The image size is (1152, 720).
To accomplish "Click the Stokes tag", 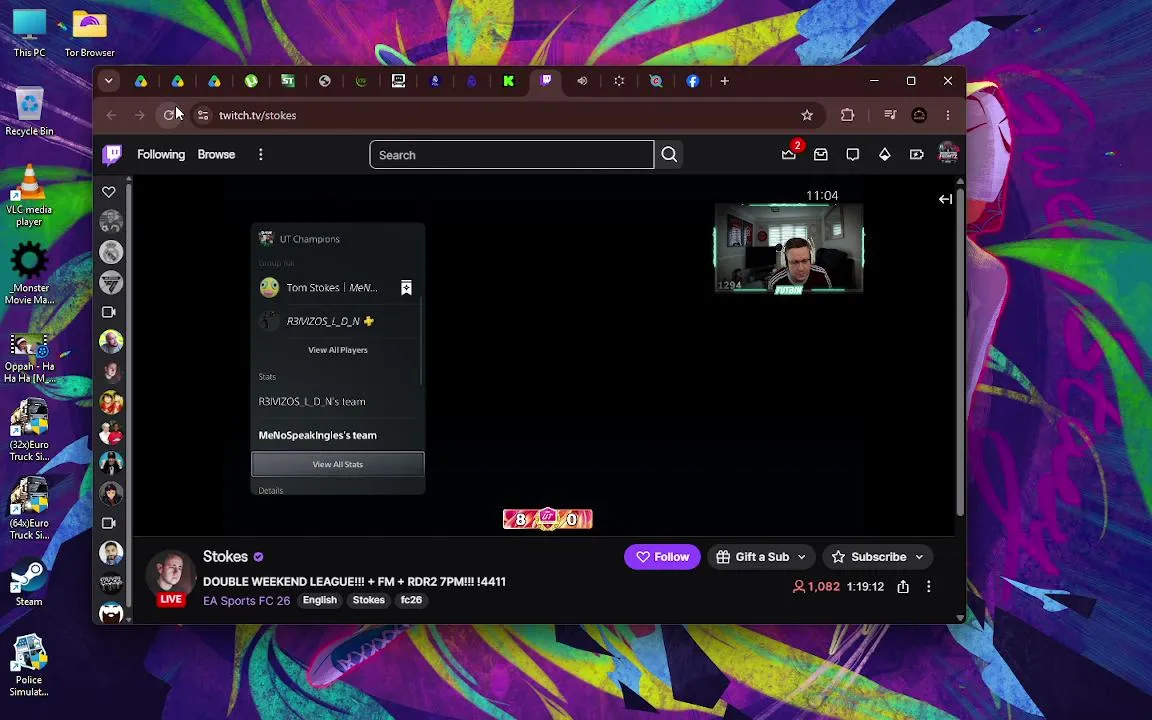I will click(368, 600).
